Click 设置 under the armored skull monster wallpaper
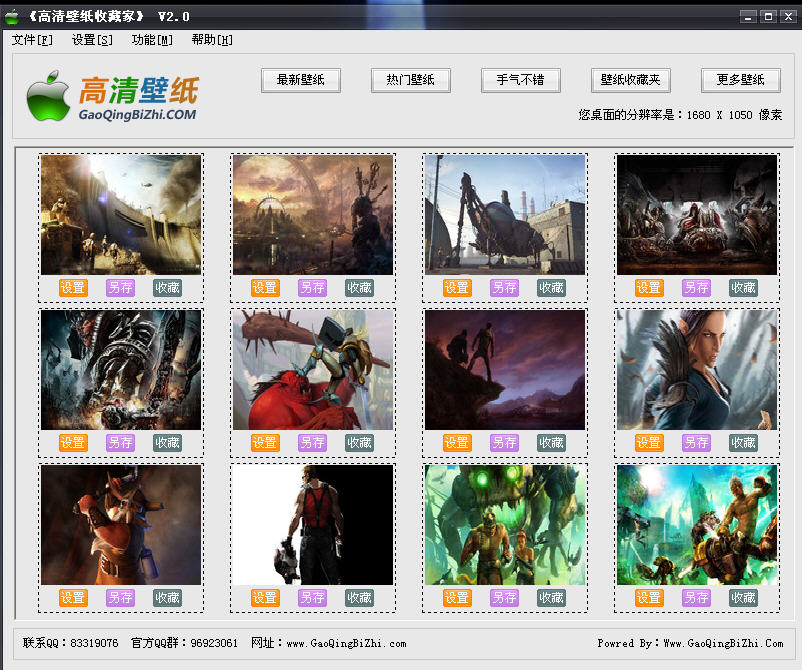The height and width of the screenshot is (670, 802). coord(73,443)
